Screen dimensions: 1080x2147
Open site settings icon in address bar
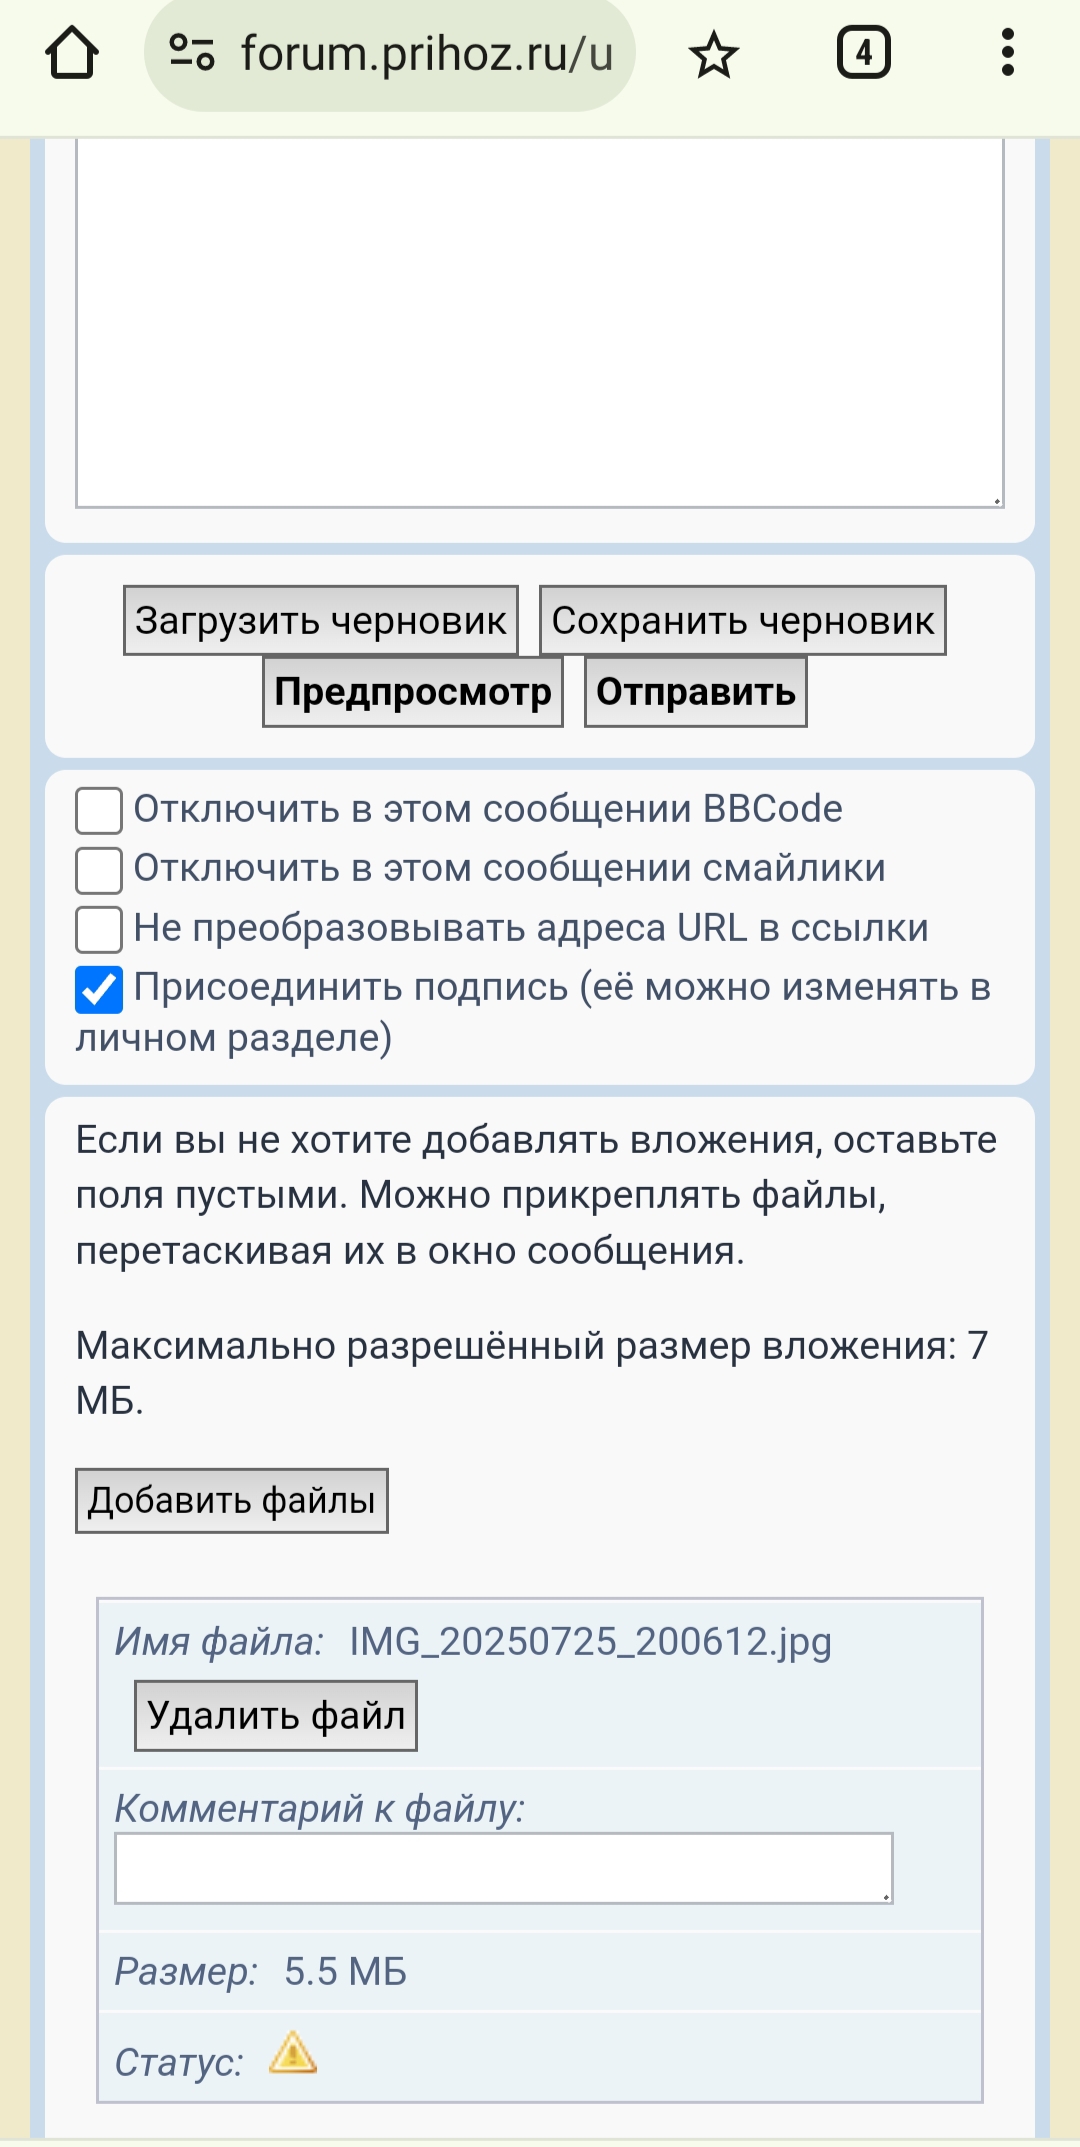click(x=191, y=54)
